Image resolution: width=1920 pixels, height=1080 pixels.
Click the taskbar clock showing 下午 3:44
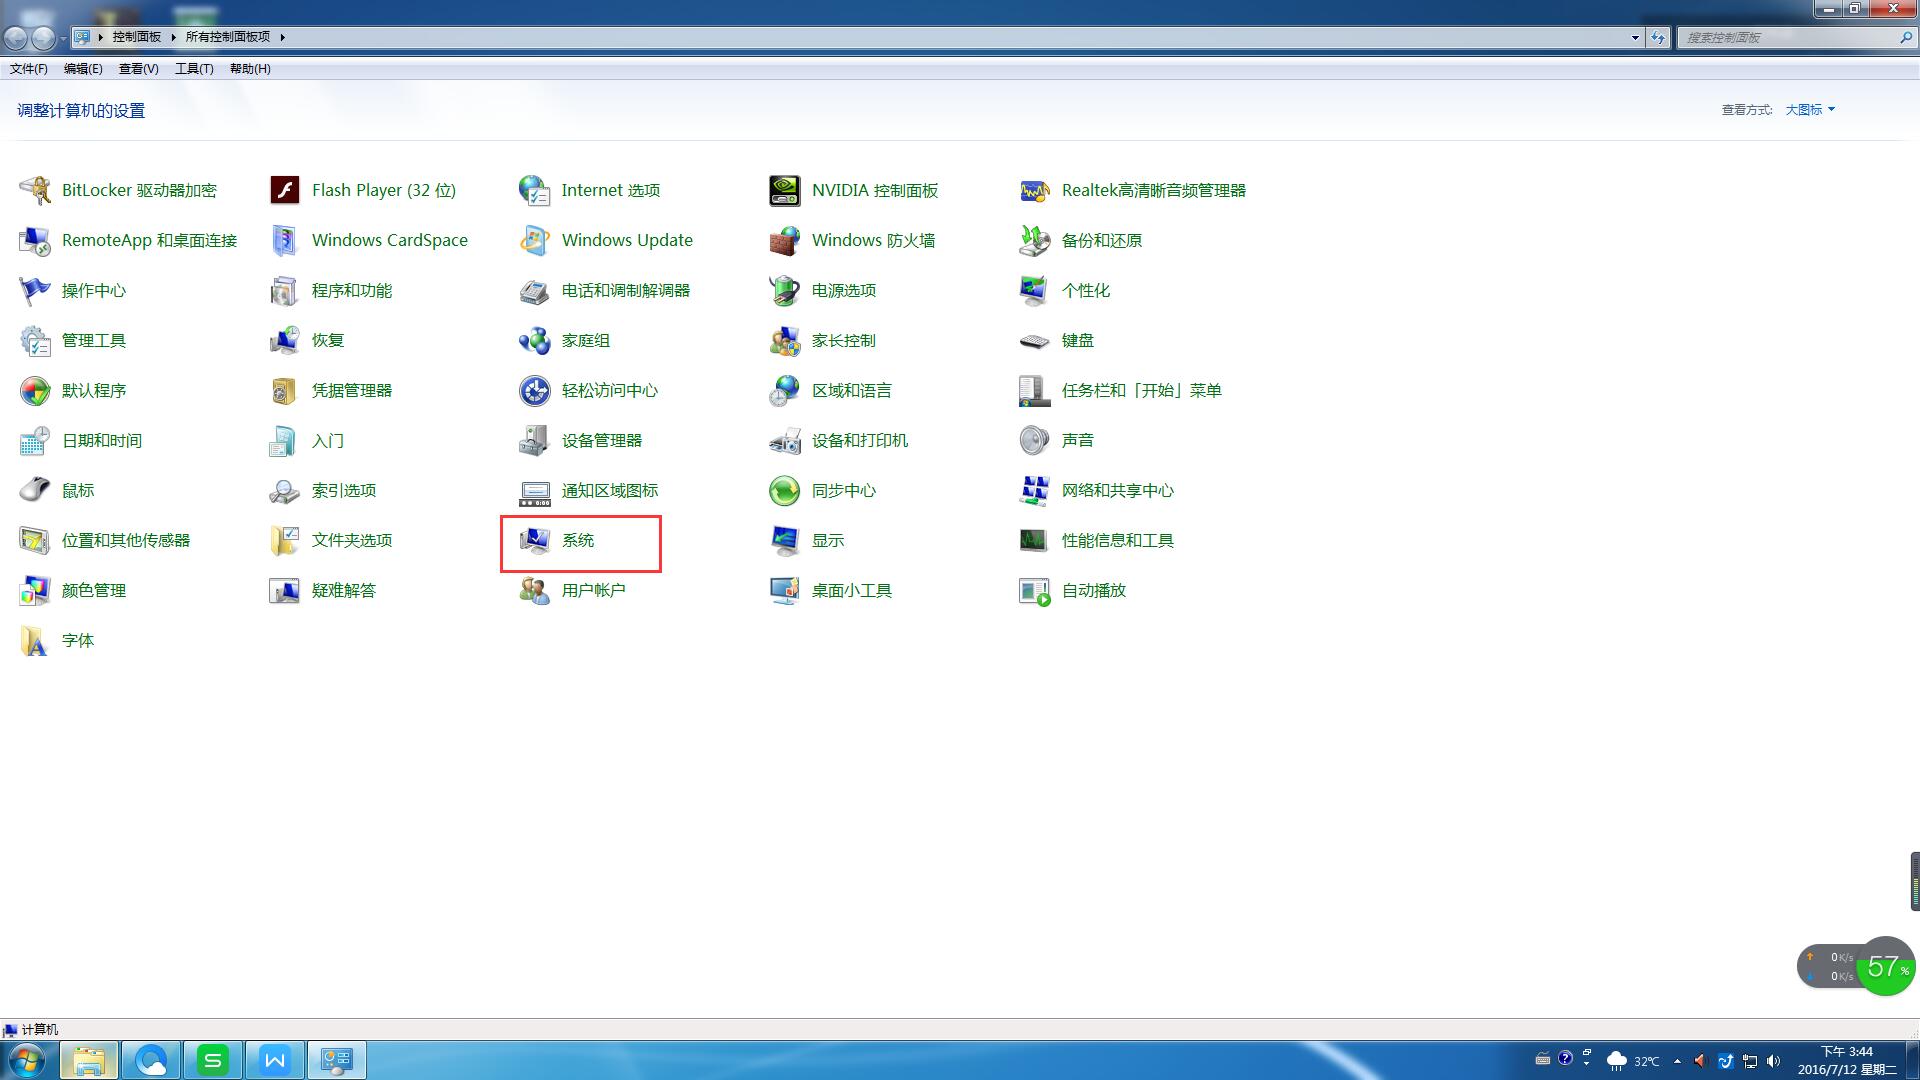pyautogui.click(x=1847, y=1061)
